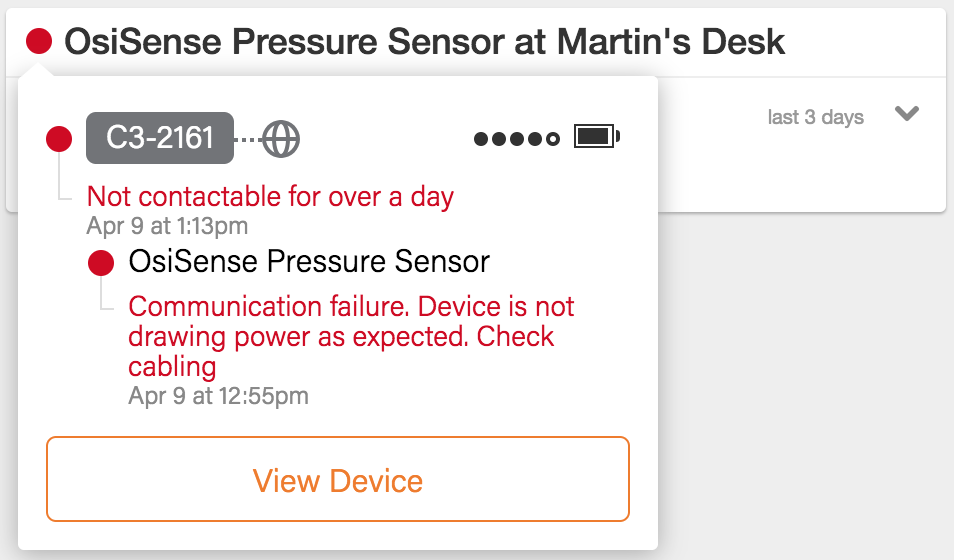Click the "Apr 9 at 12:55pm" timestamp
The width and height of the screenshot is (954, 560).
218,396
